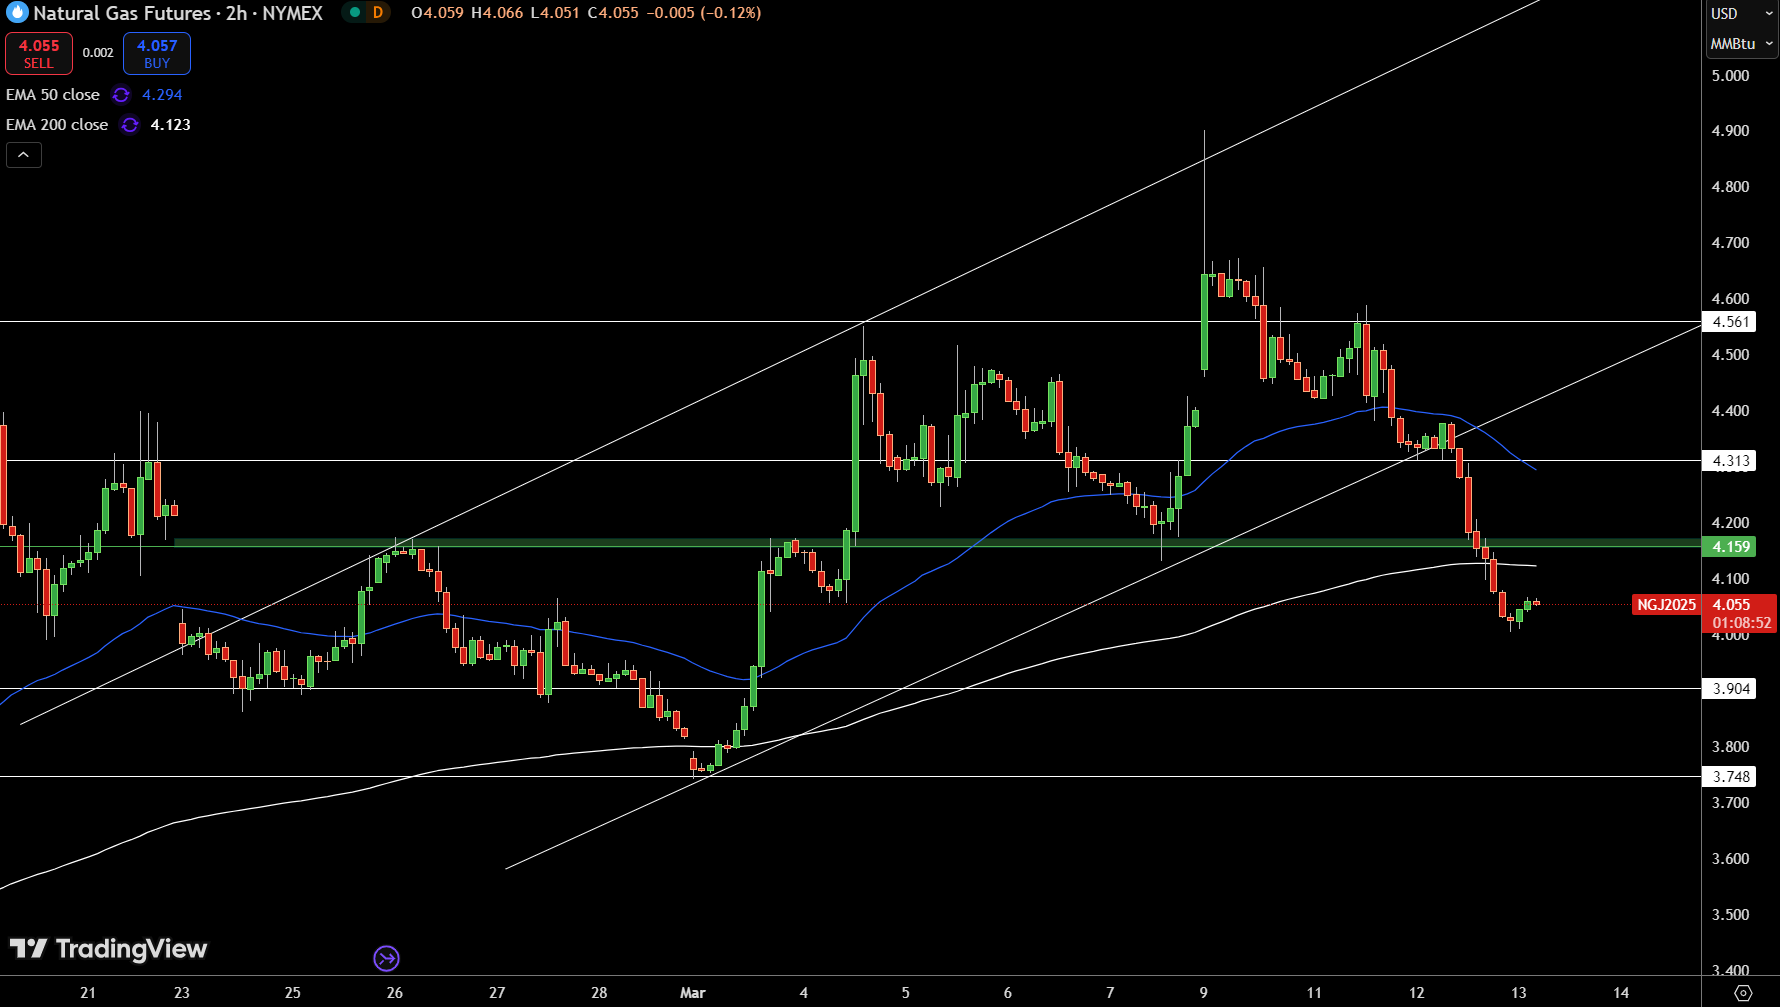Click the Mar label on time axis
The width and height of the screenshot is (1780, 1007).
coord(693,993)
